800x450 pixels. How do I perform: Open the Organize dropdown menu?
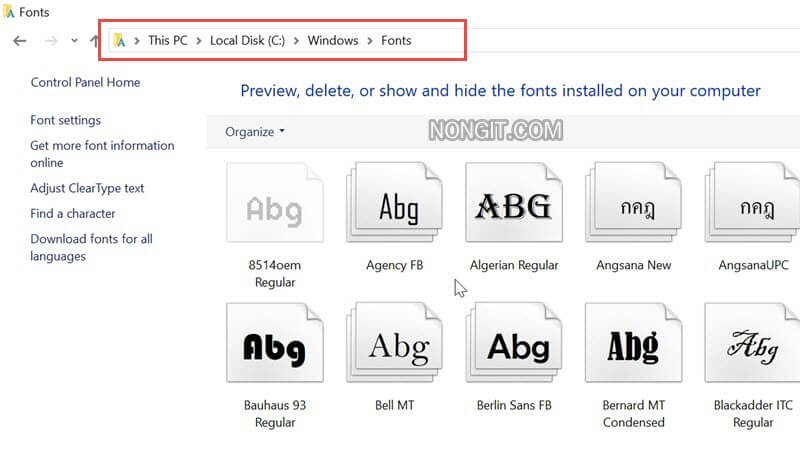coord(255,132)
